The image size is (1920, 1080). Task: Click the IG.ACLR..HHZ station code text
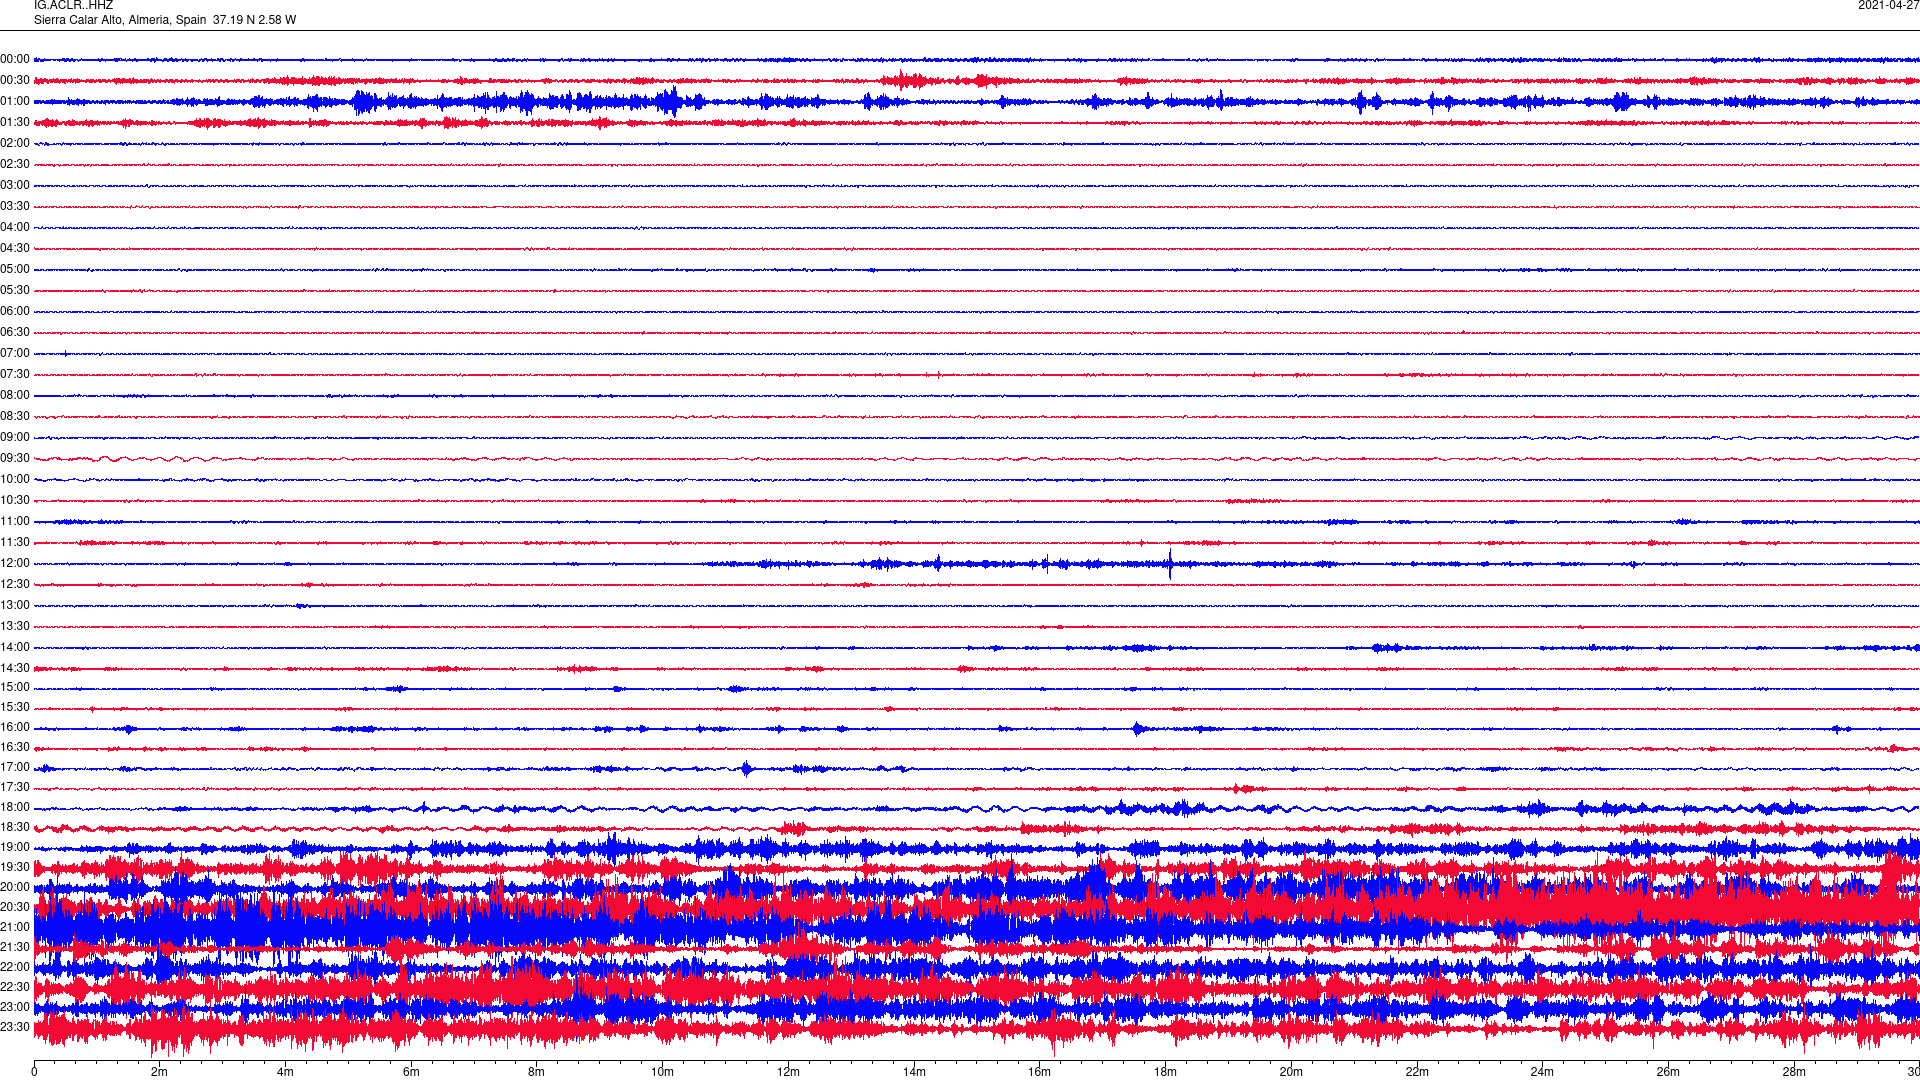tap(73, 6)
